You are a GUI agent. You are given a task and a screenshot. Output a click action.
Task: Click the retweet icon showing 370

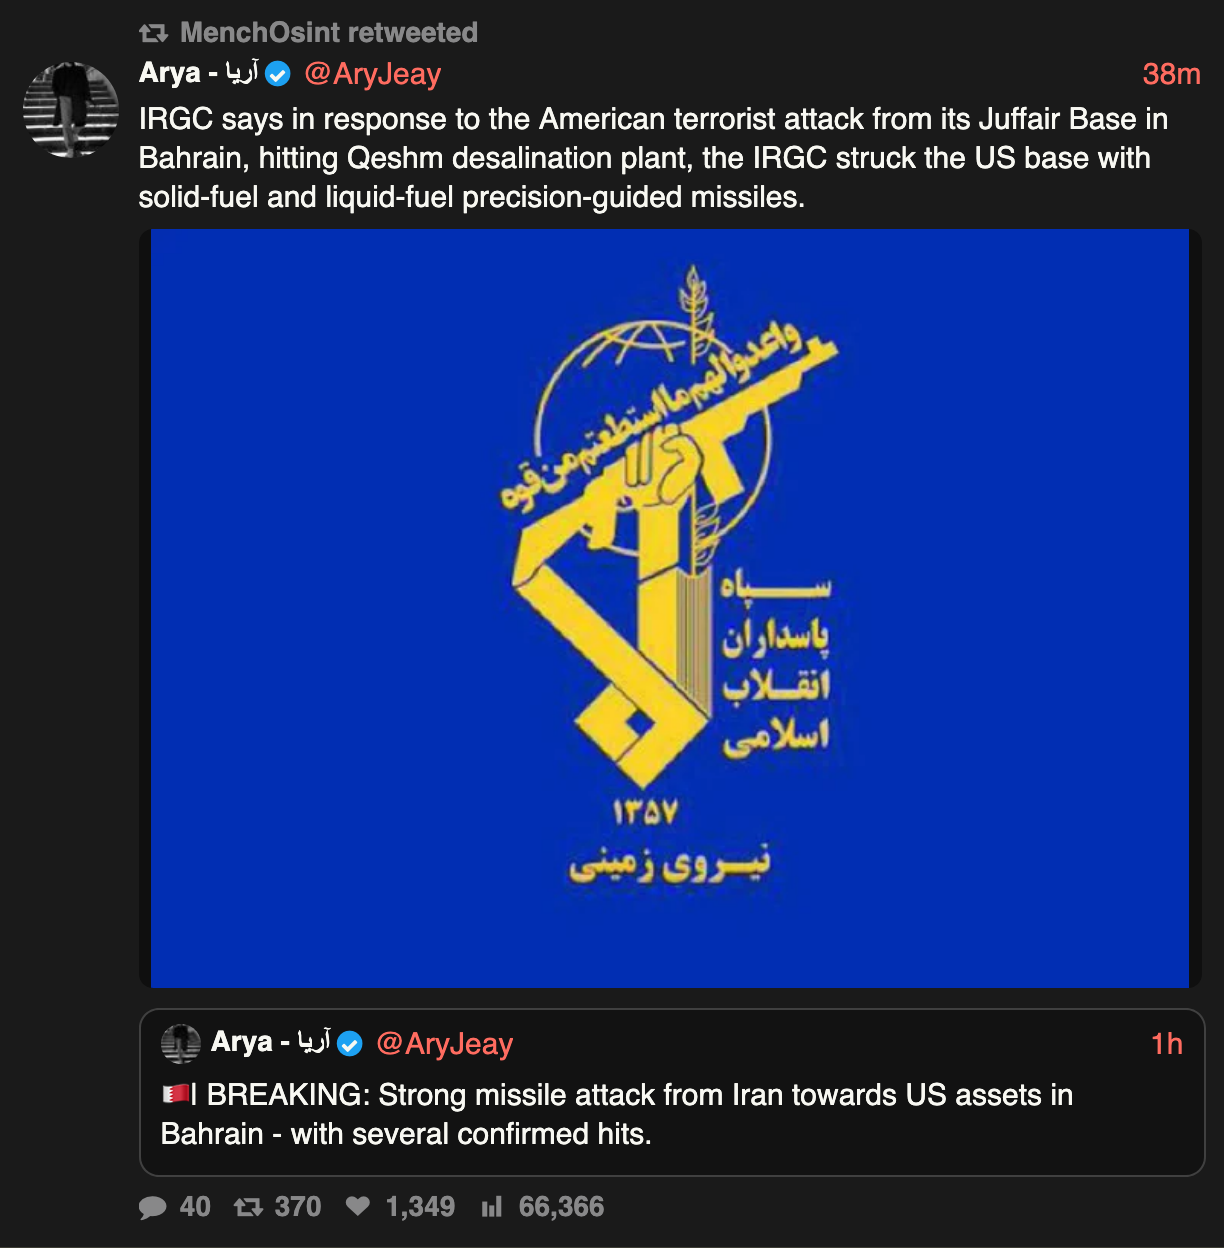point(248,1207)
